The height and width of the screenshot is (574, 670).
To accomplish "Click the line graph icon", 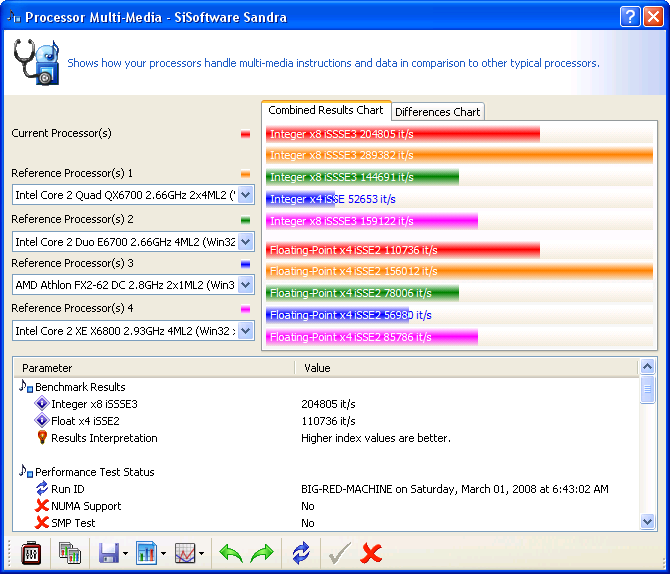I will coord(185,553).
